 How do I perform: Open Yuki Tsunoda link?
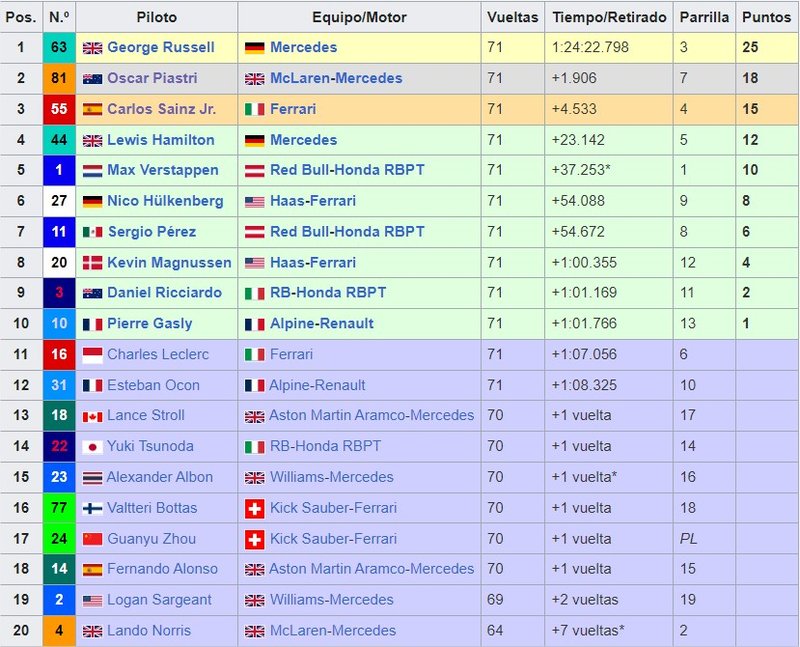point(151,446)
